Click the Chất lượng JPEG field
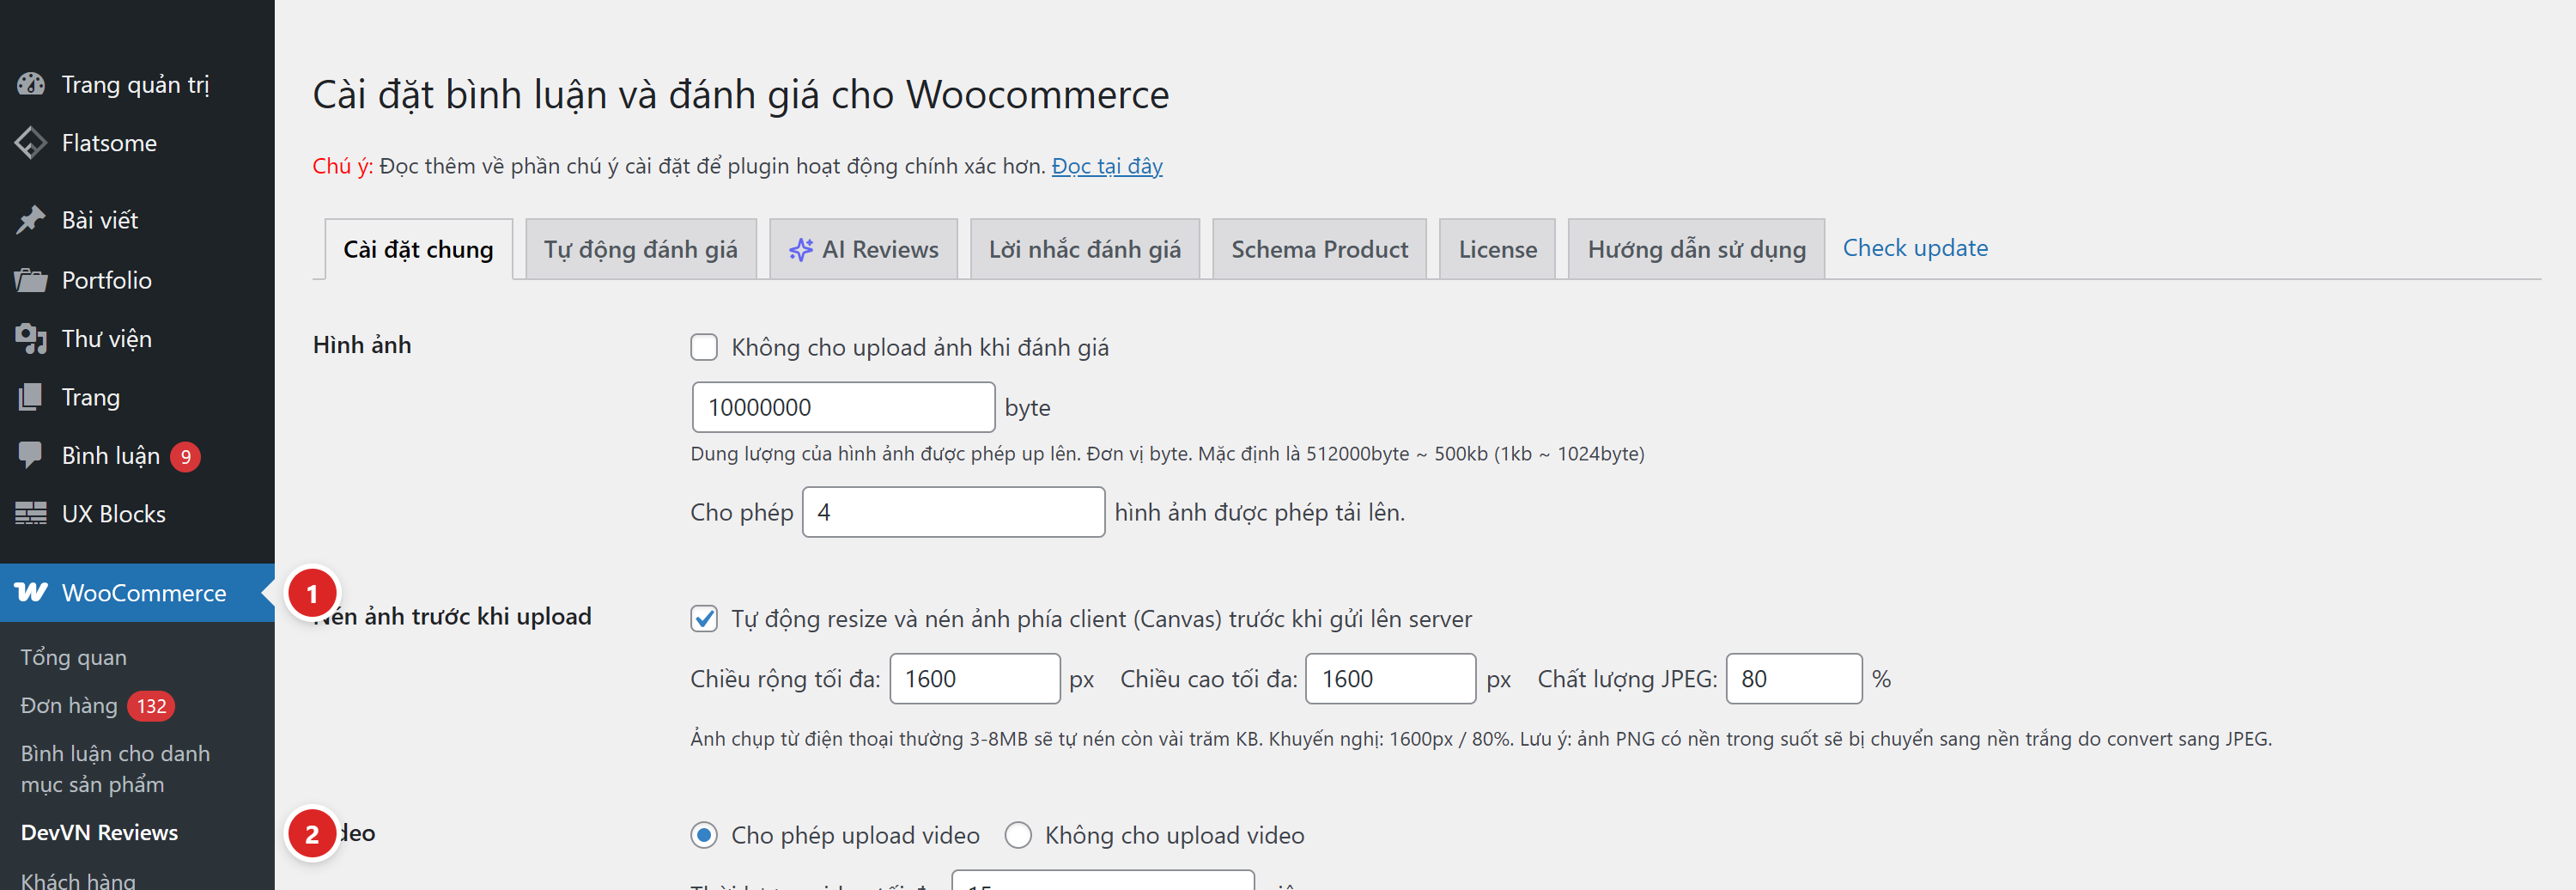The width and height of the screenshot is (2576, 890). click(x=1794, y=679)
